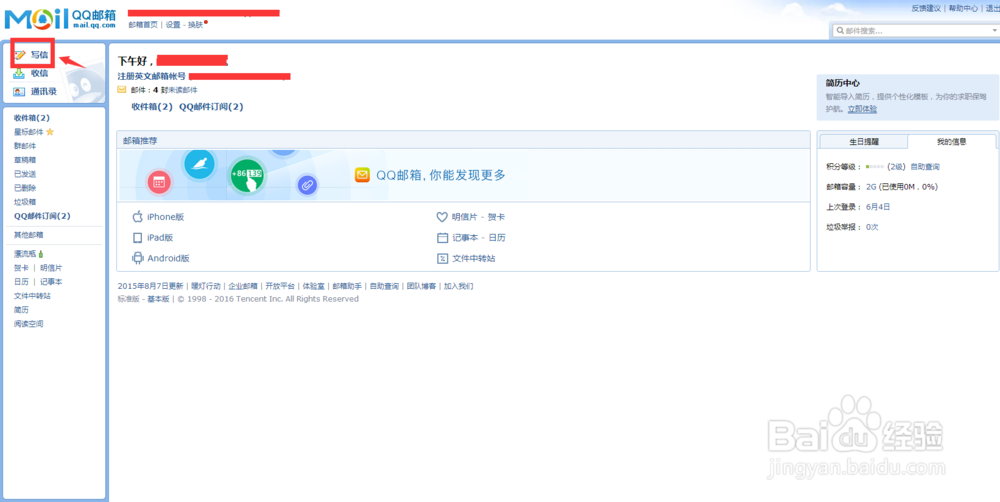Click 邮箱助手 footer link
Viewport: 1000px width, 502px height.
(x=347, y=286)
